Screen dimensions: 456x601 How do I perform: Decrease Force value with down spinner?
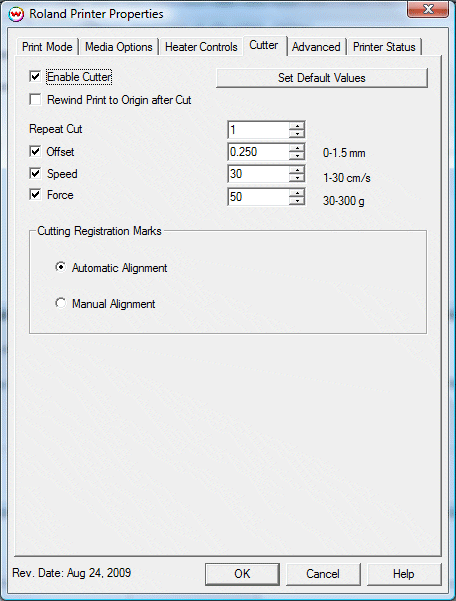[297, 200]
